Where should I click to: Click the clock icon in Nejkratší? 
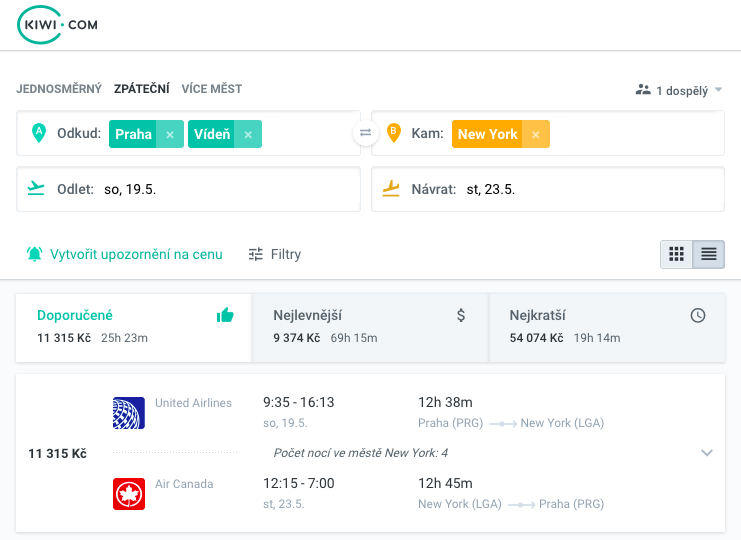[x=698, y=315]
